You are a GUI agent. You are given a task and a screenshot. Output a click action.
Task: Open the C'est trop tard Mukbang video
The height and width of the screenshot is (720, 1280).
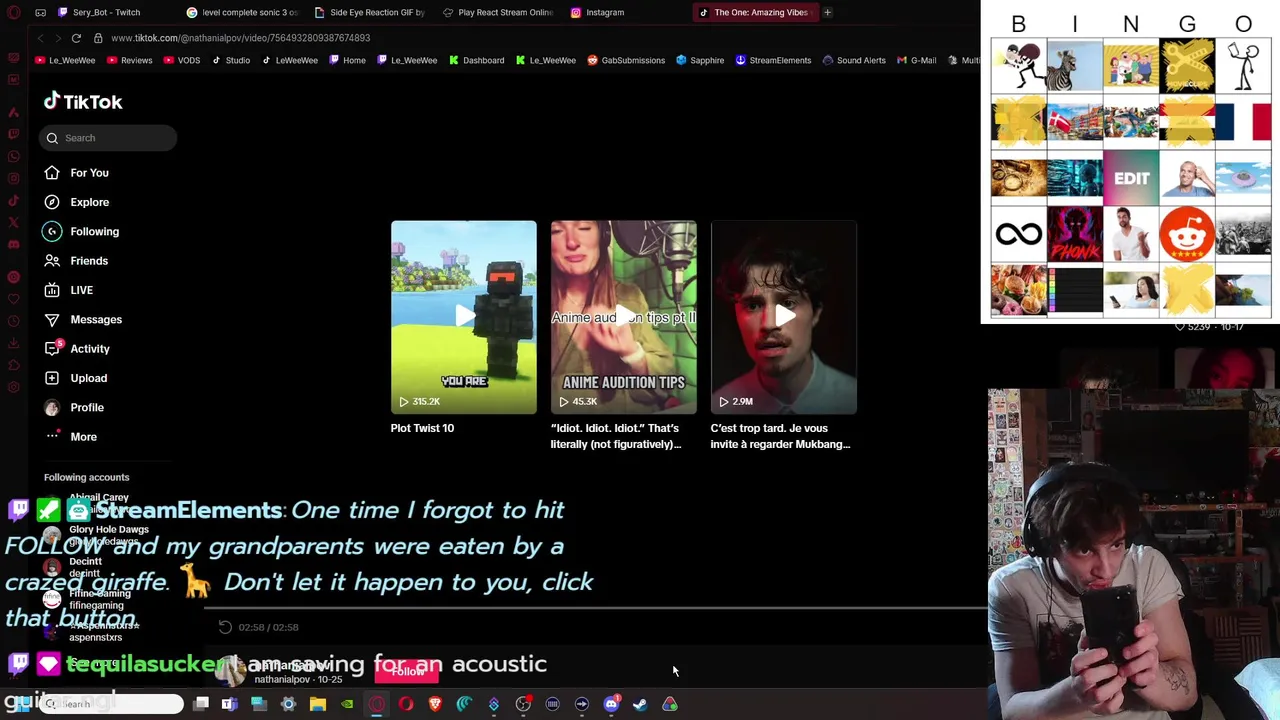[x=783, y=317]
